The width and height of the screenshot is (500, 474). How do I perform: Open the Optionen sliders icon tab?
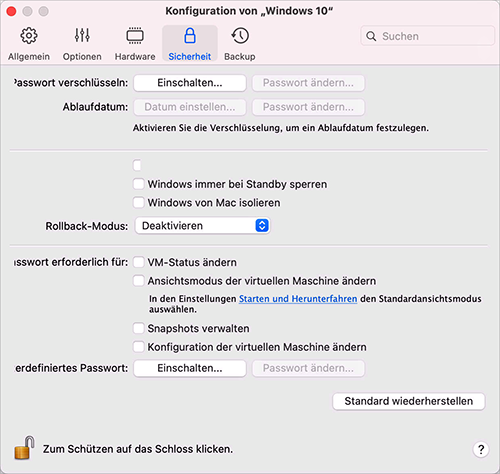point(82,44)
